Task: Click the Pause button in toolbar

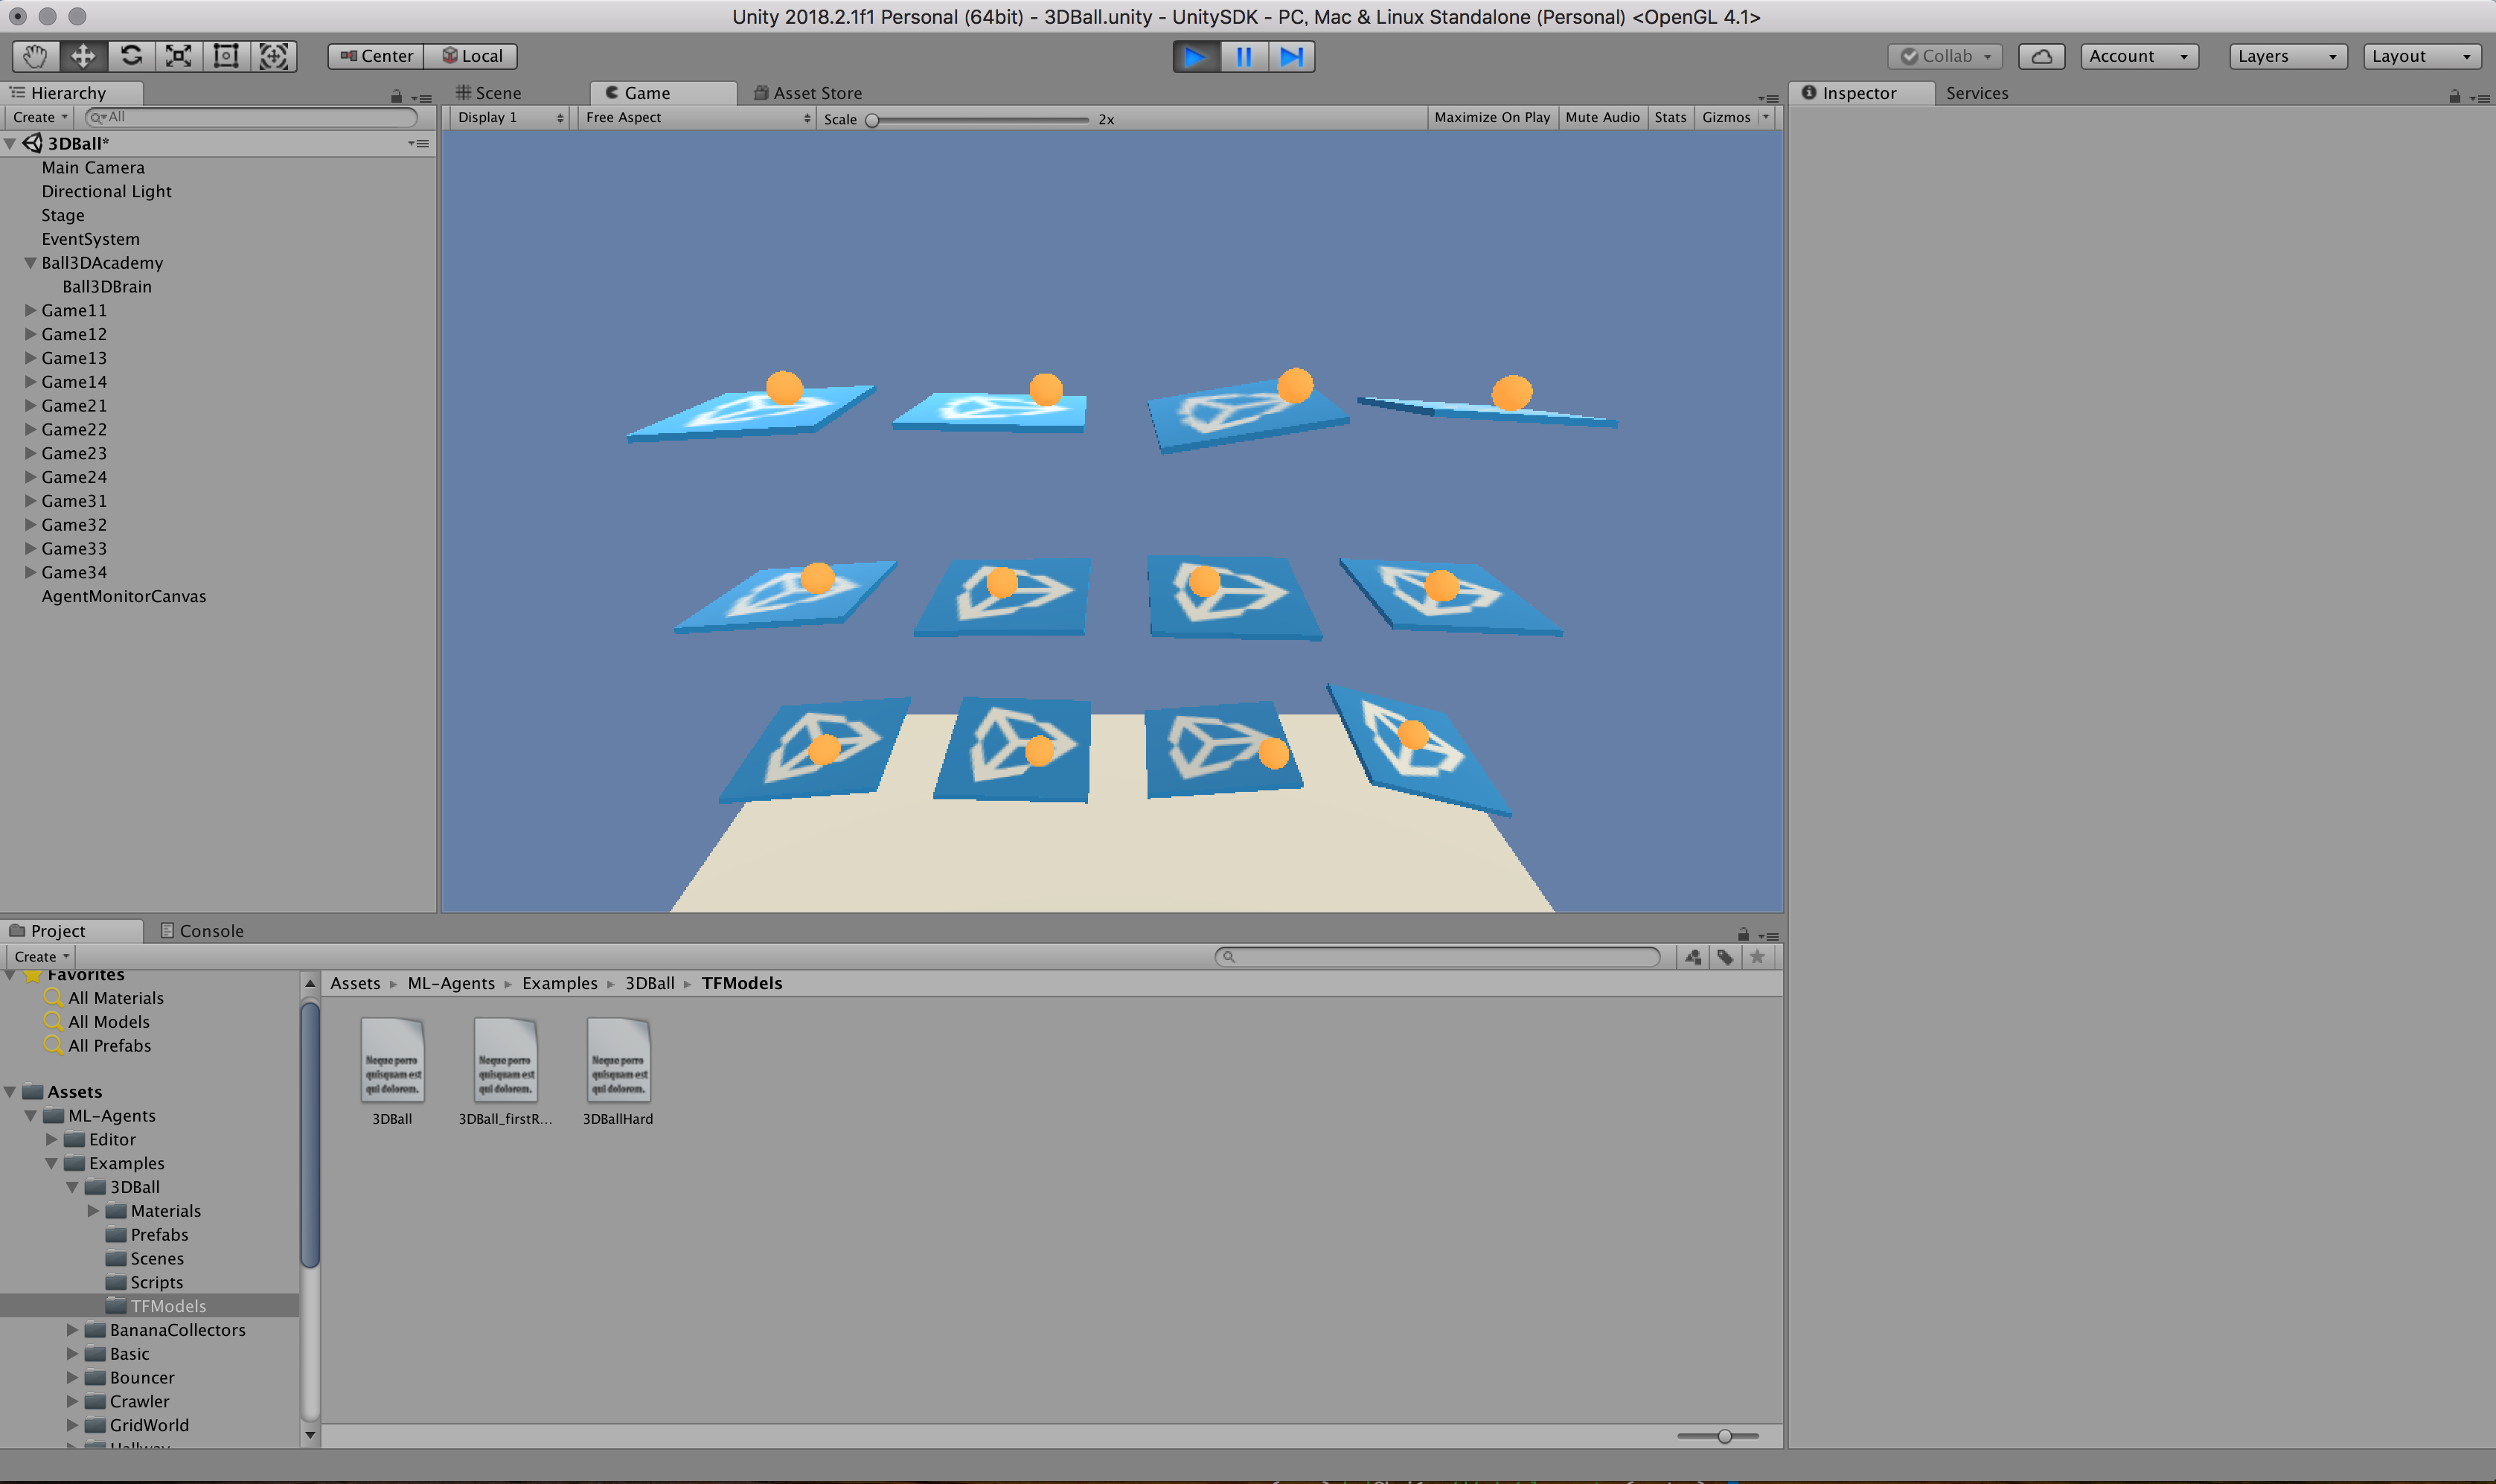Action: 1244,55
